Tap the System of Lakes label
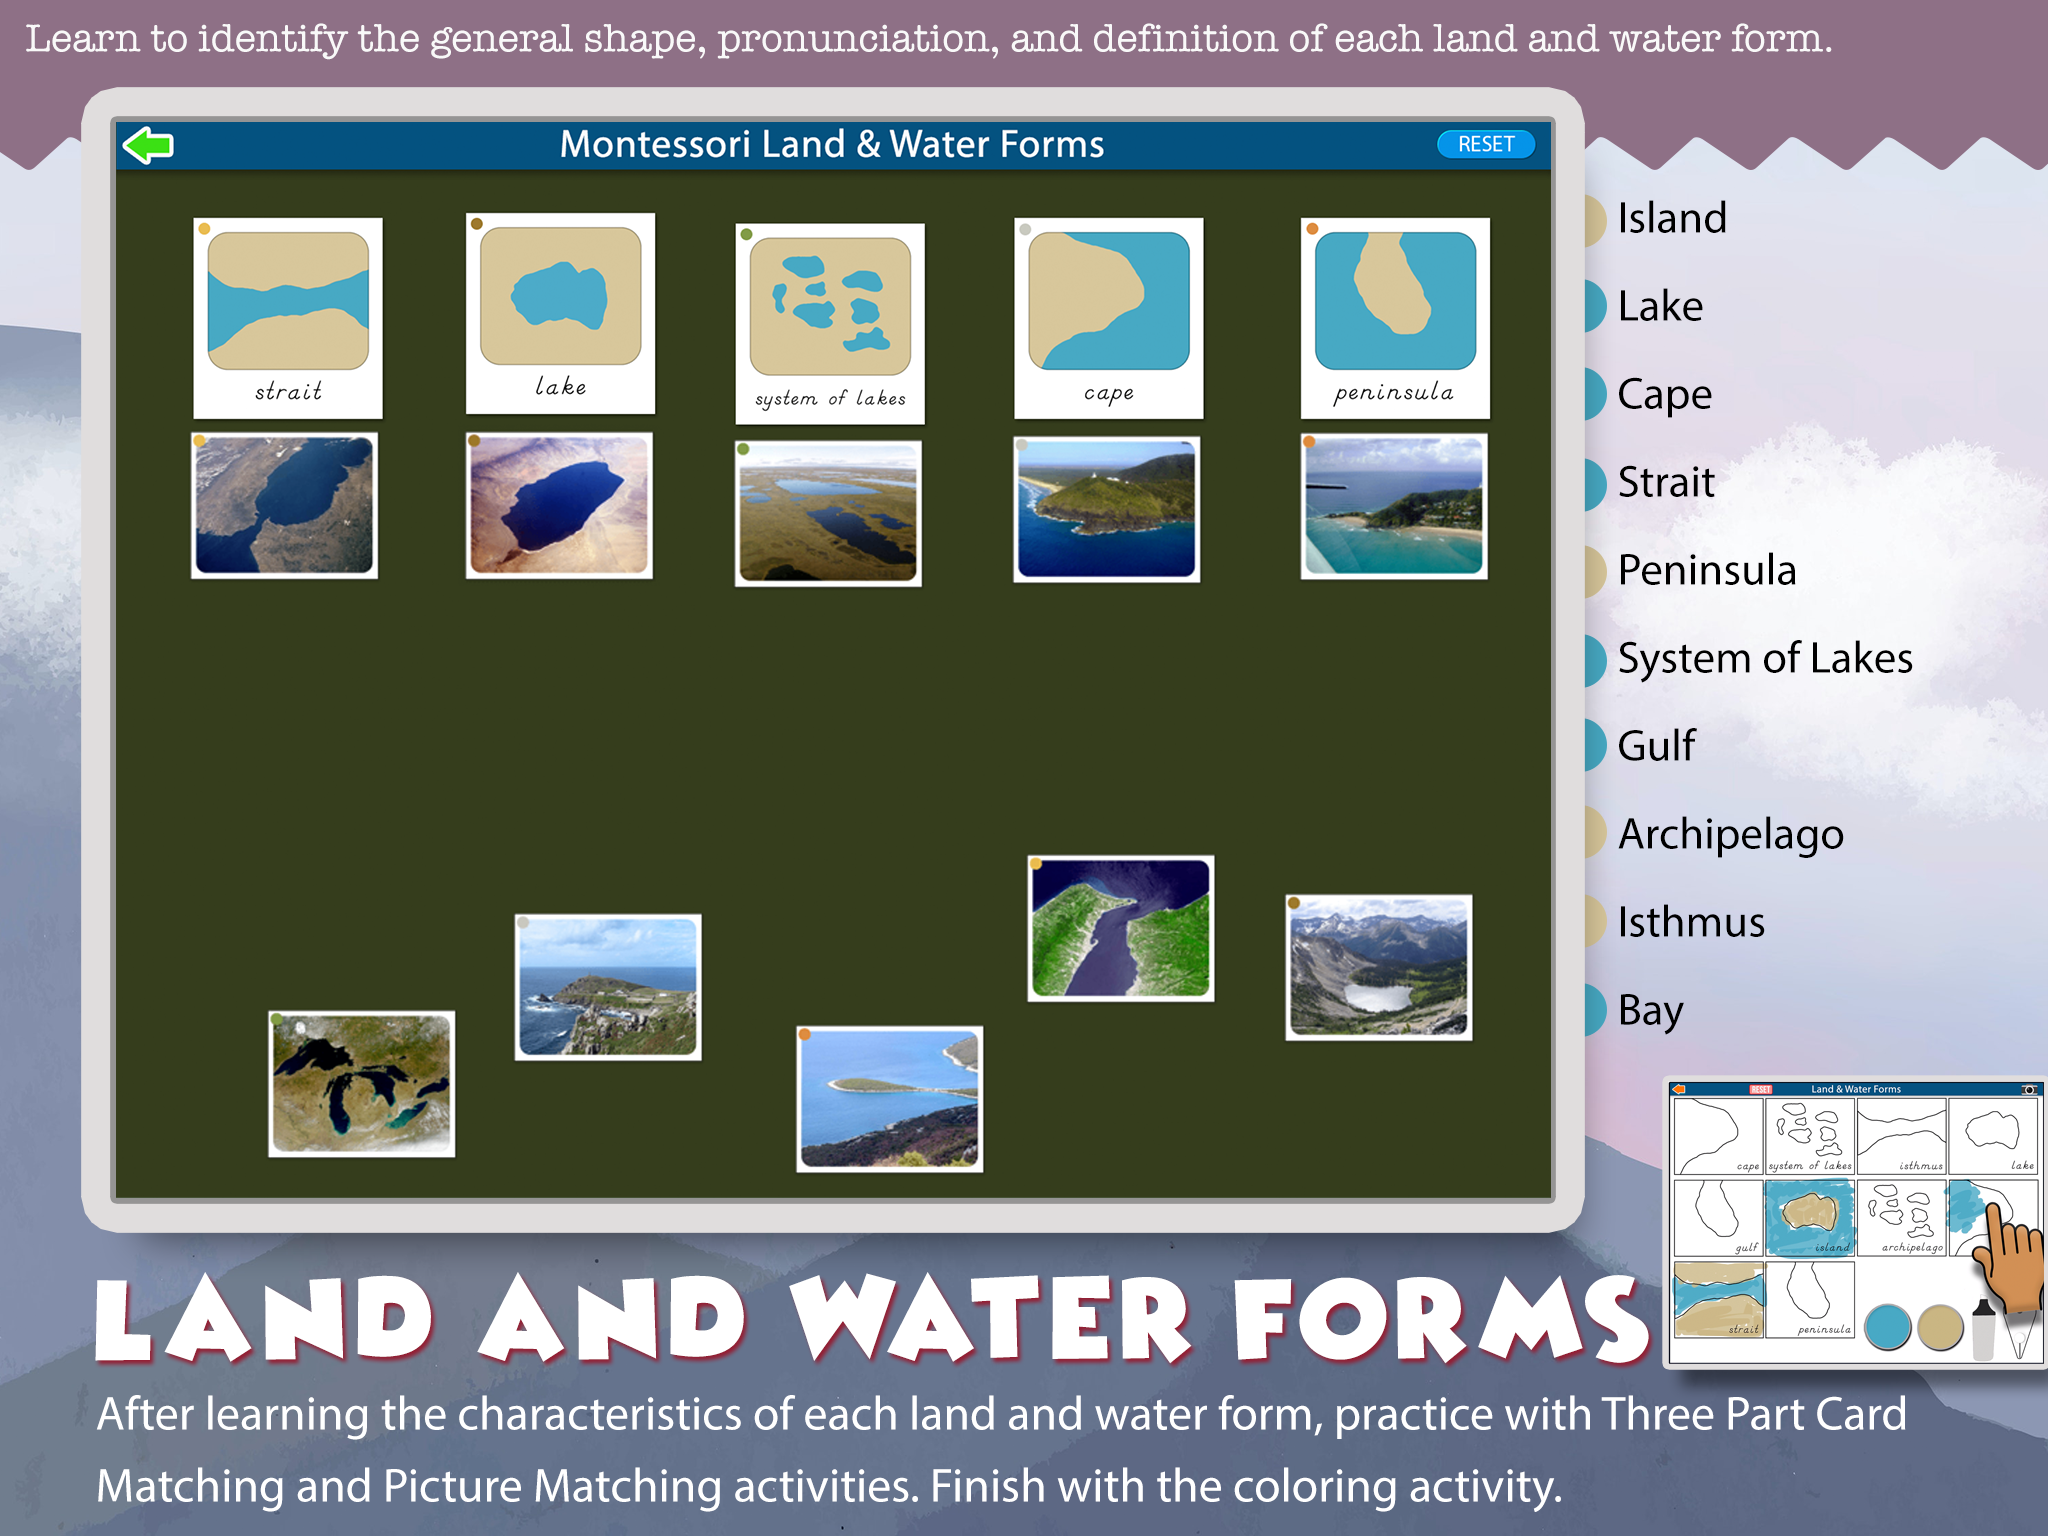The image size is (2048, 1536). pos(1765,658)
